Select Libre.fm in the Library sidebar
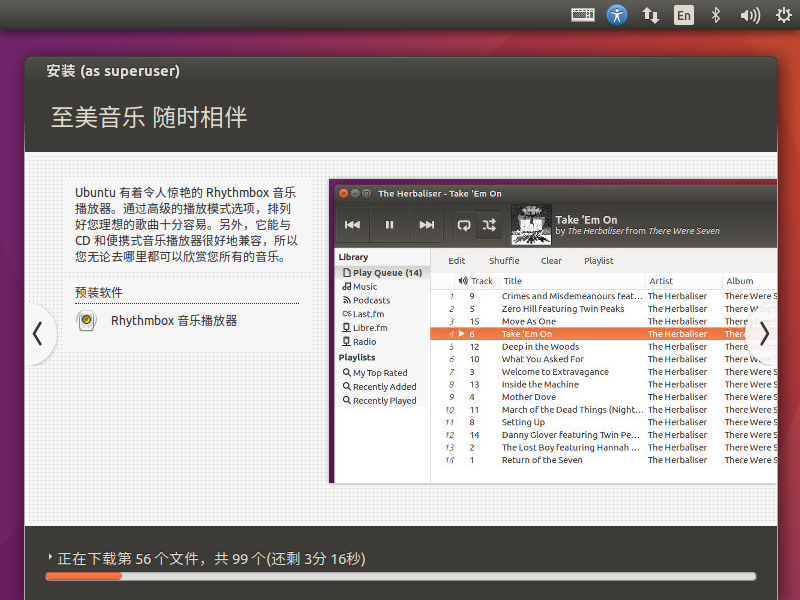 coord(365,328)
